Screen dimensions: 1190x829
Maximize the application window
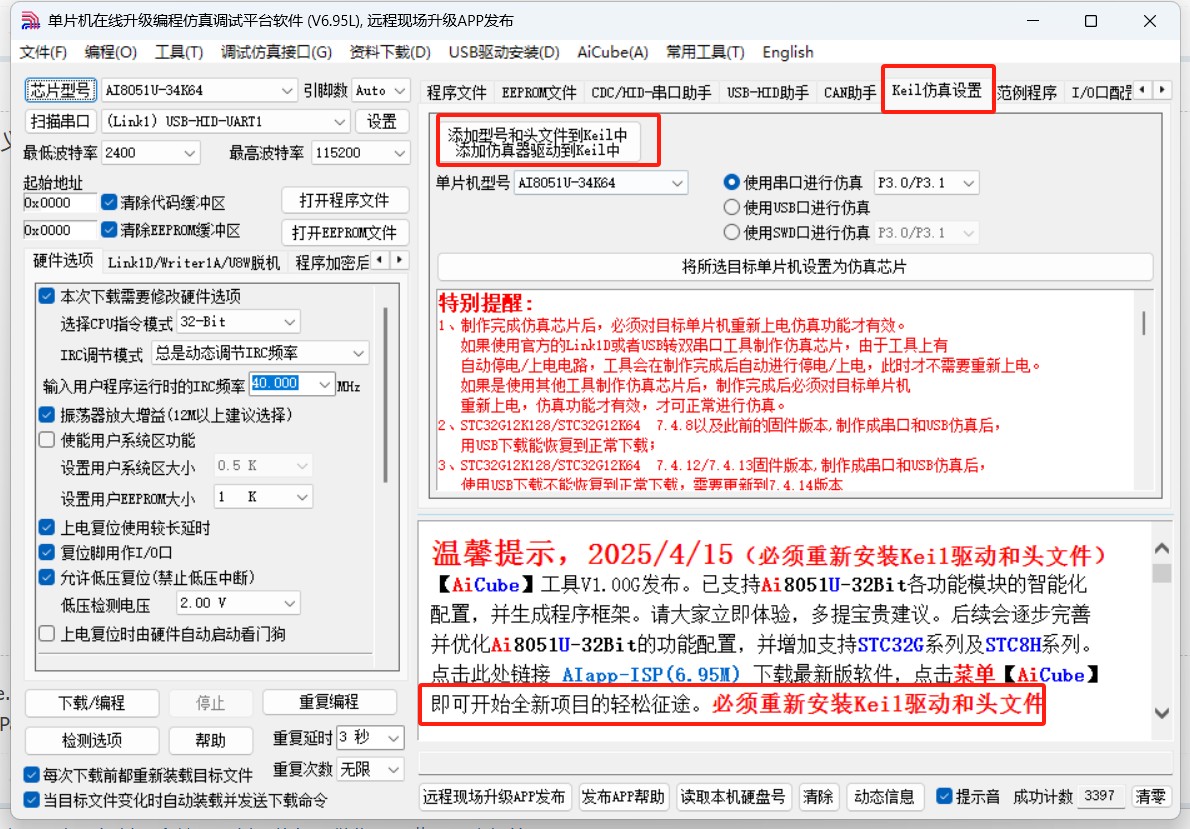[x=1091, y=21]
